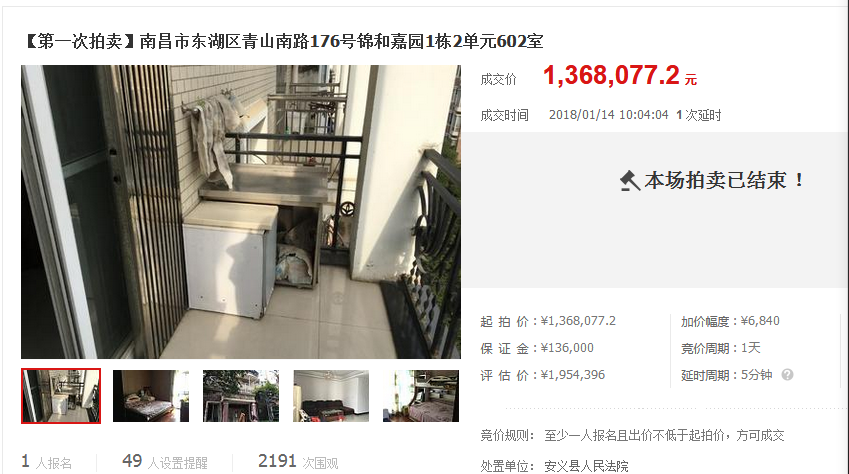Click the 1次延时 delay count text

pos(698,115)
